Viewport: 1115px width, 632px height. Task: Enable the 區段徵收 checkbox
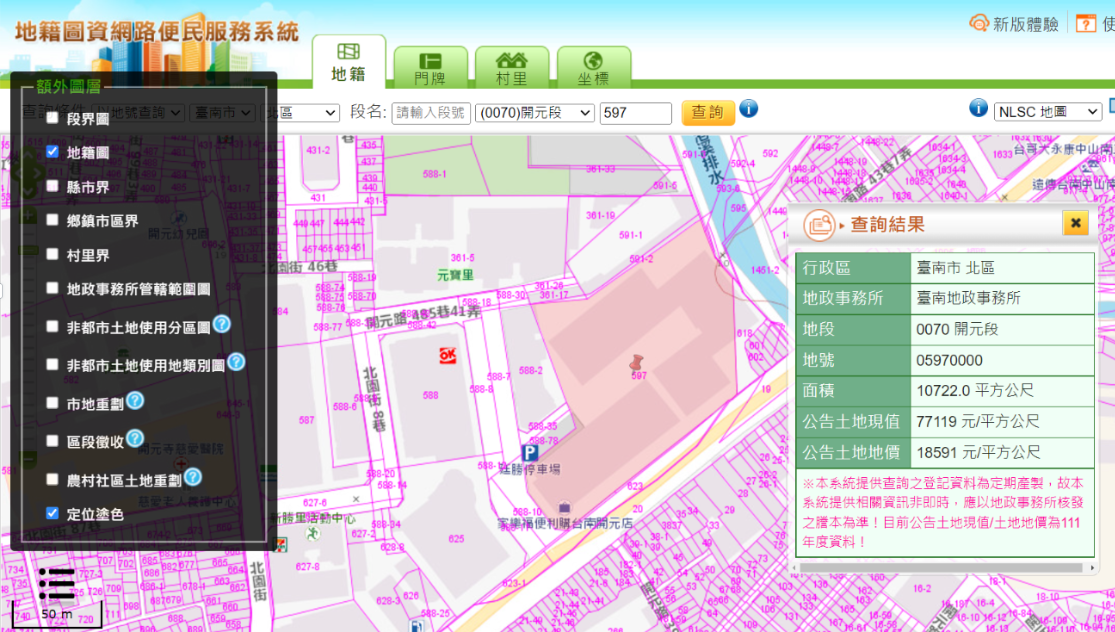[52, 441]
